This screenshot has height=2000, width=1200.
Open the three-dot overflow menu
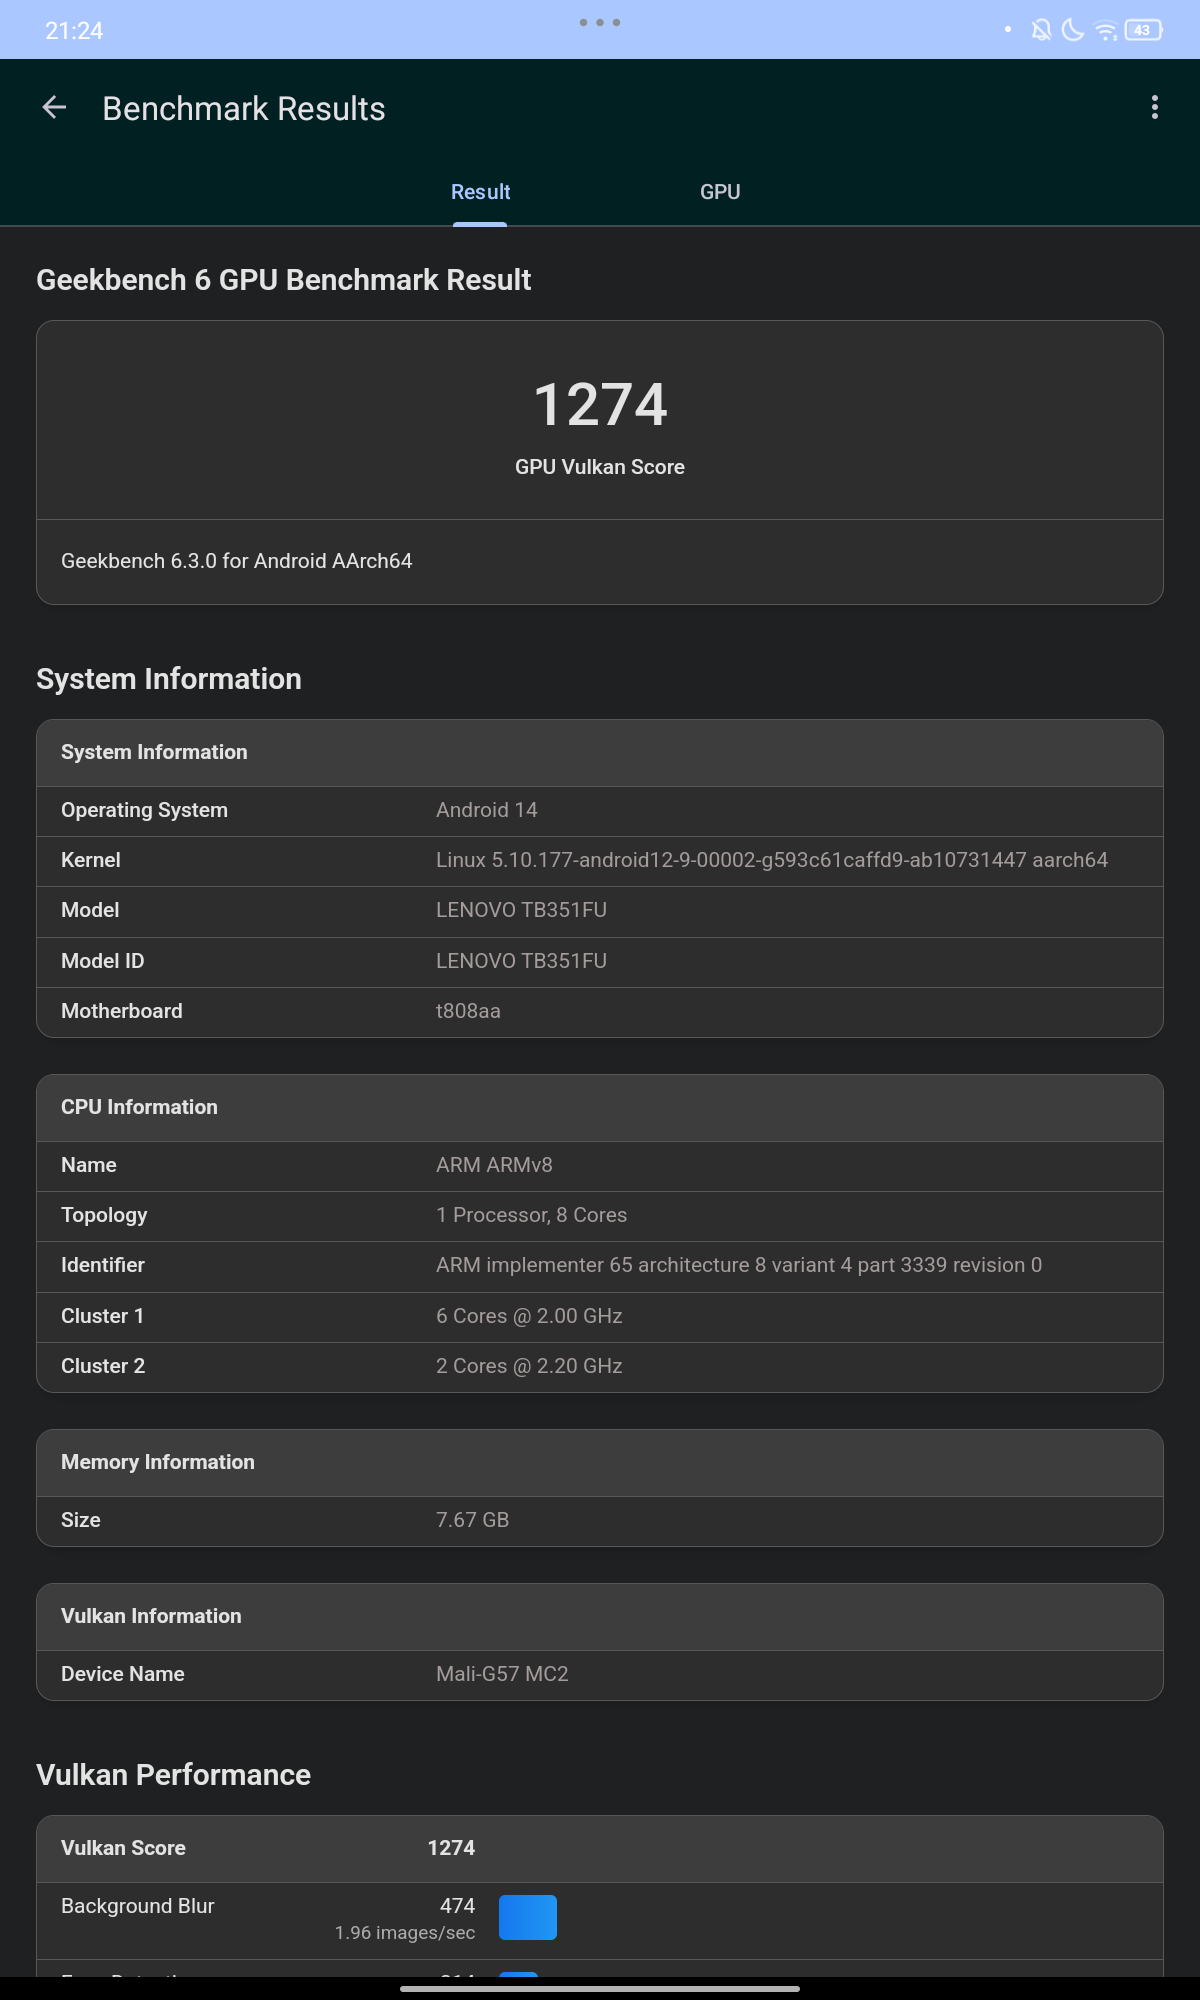pos(1155,108)
